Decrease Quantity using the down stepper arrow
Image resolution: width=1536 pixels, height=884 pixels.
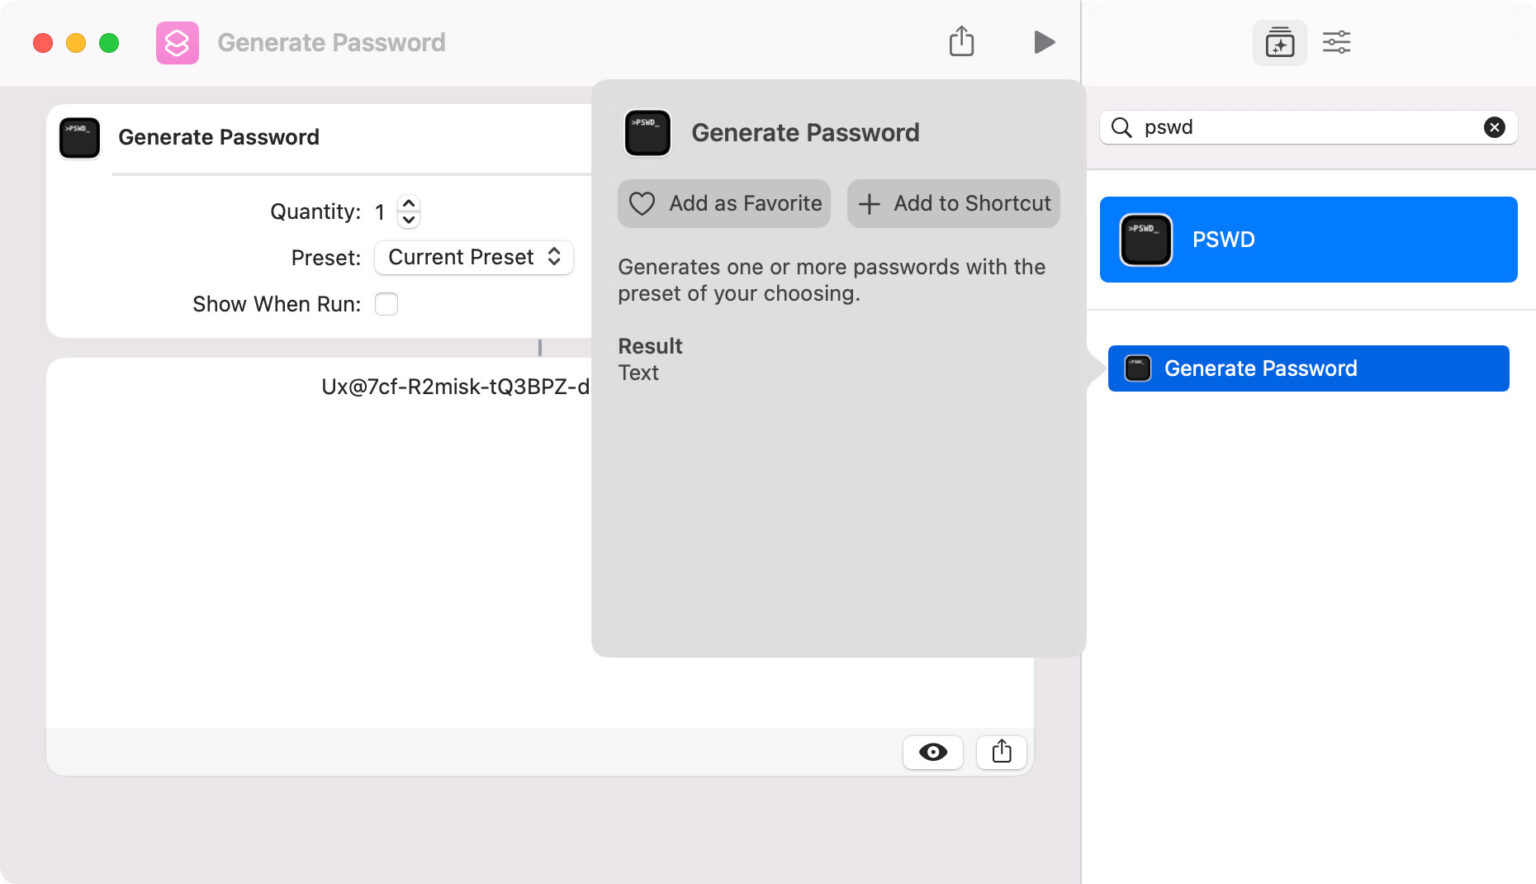pos(409,219)
